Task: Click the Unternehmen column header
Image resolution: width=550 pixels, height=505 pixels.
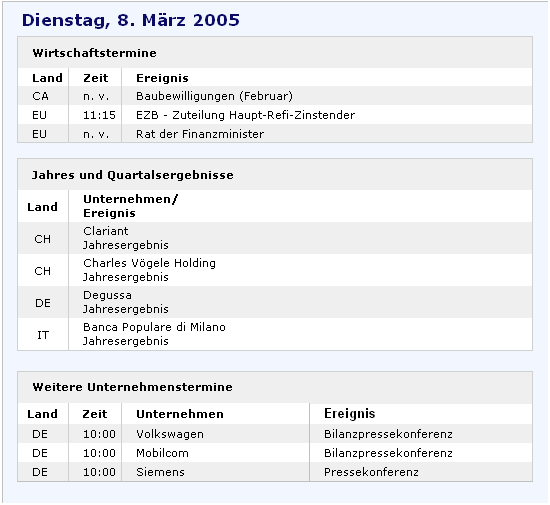Action: 180,414
